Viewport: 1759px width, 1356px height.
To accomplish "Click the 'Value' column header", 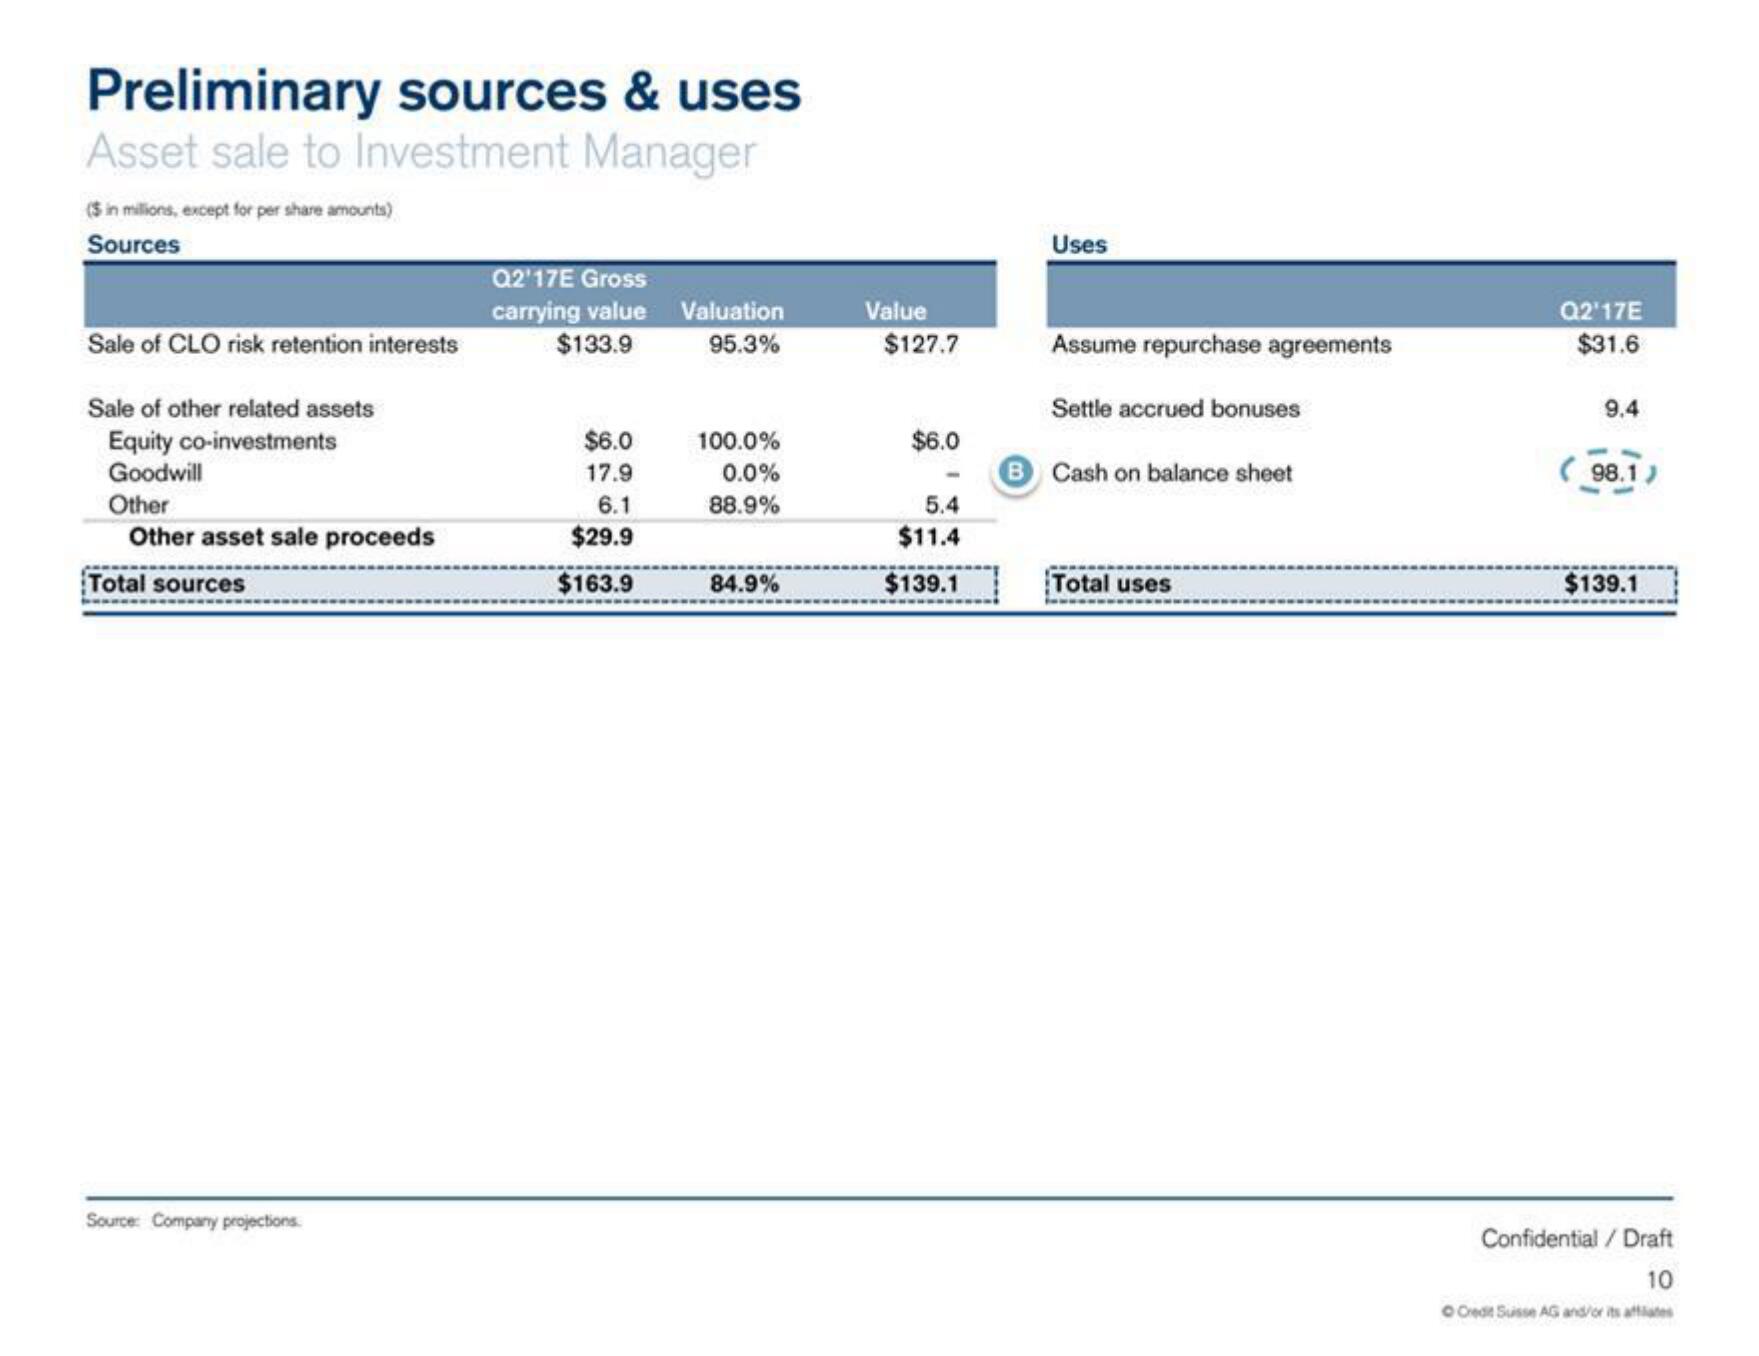I will point(895,311).
